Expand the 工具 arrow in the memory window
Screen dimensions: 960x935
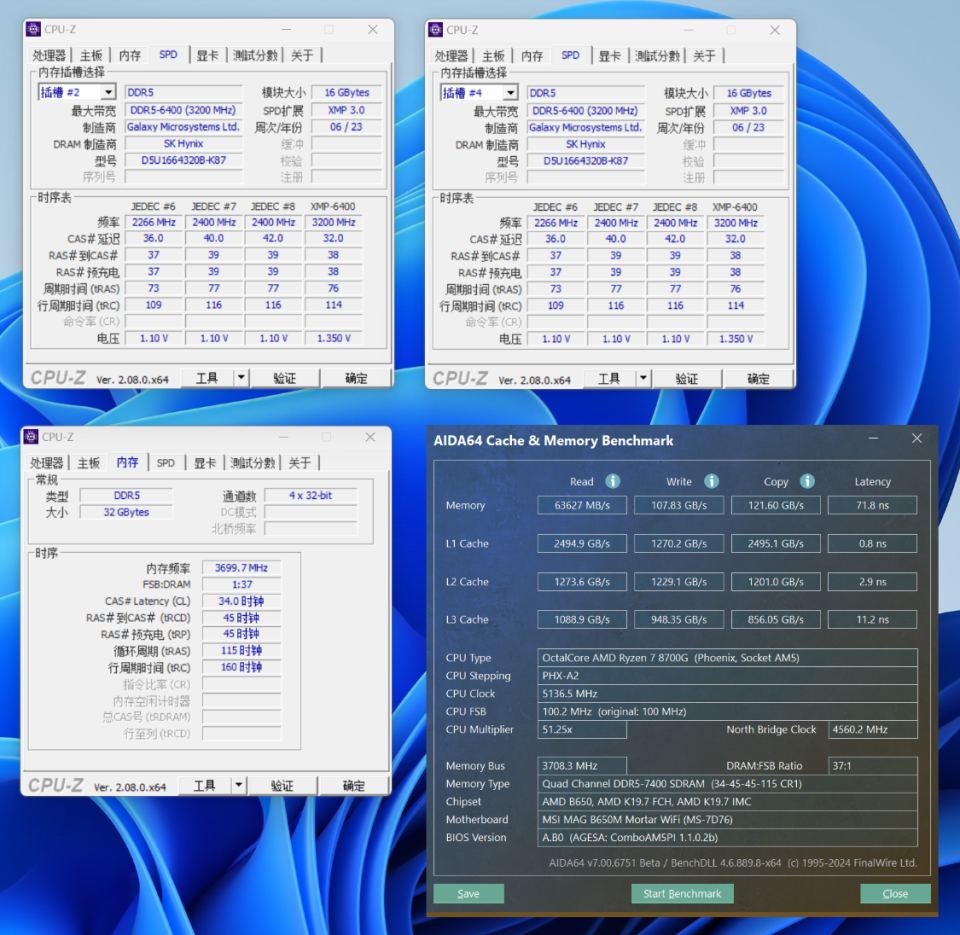[x=239, y=785]
